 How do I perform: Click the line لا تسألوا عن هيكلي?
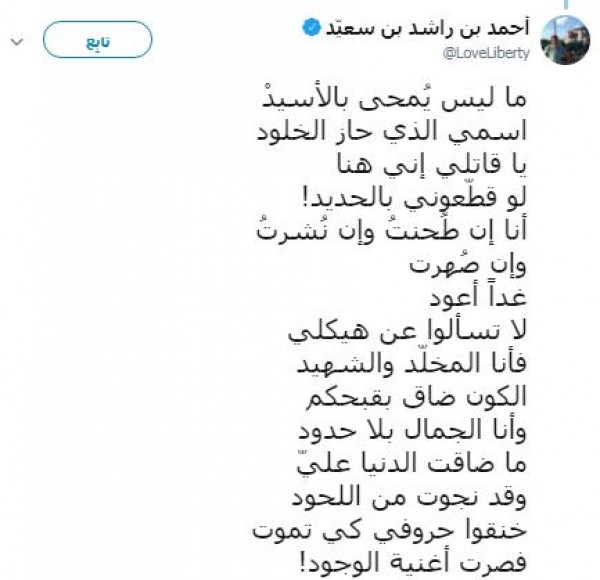click(x=408, y=331)
